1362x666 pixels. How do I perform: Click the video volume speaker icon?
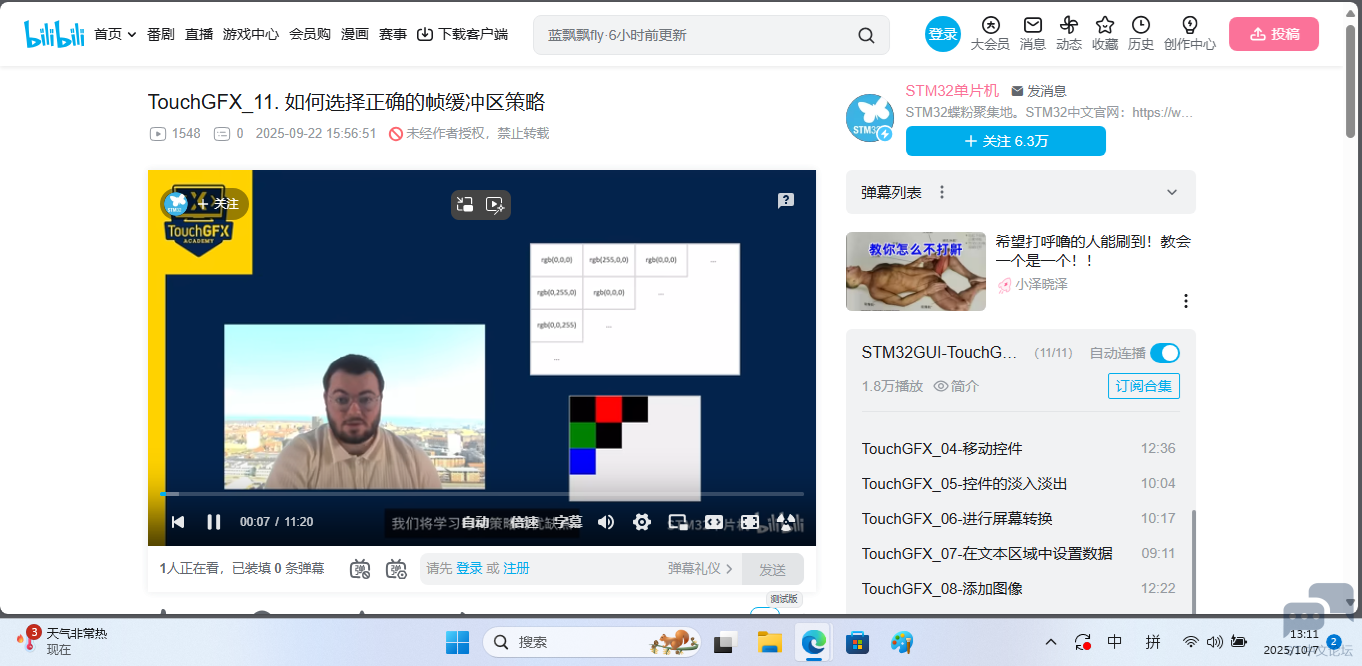(606, 522)
